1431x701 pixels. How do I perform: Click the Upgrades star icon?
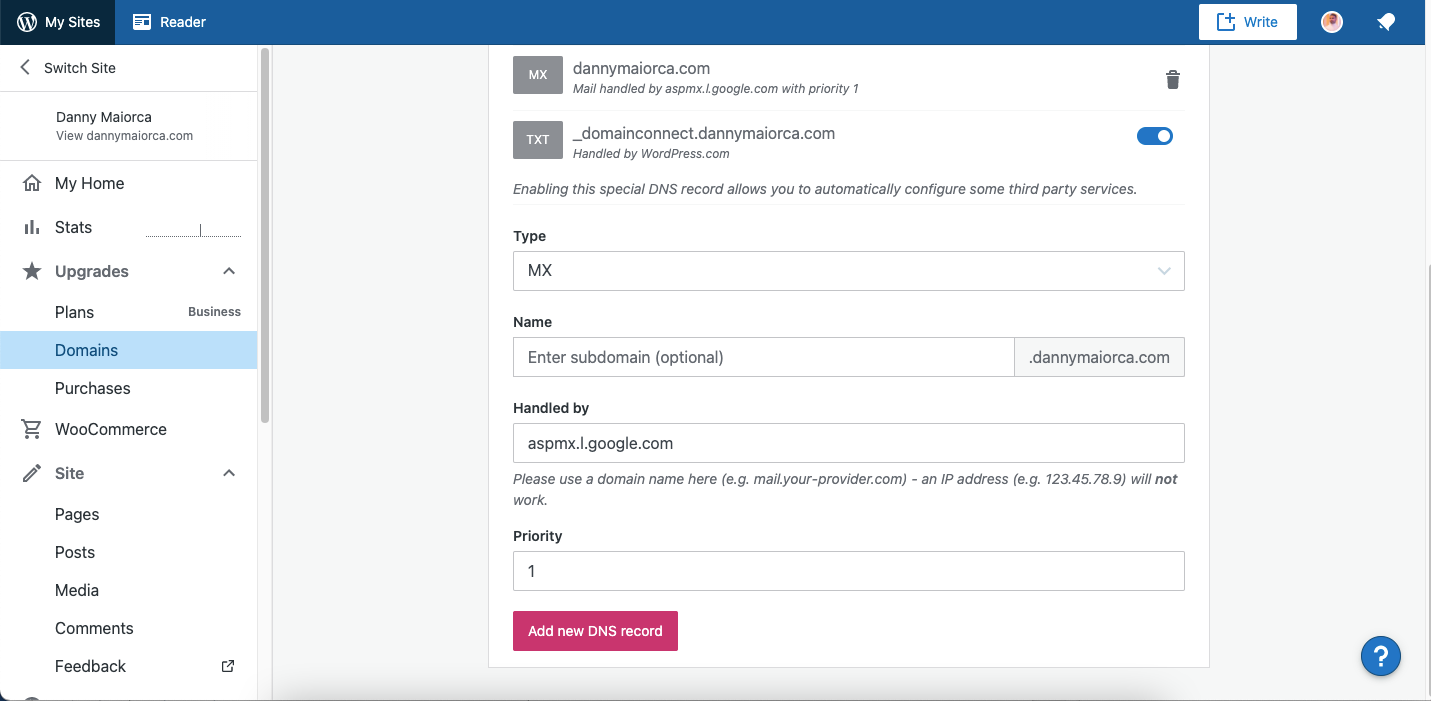(x=32, y=271)
